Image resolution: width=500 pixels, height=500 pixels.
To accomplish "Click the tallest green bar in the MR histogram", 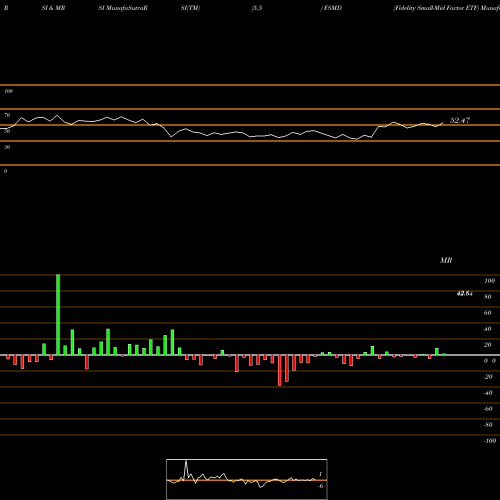I will coord(58,315).
